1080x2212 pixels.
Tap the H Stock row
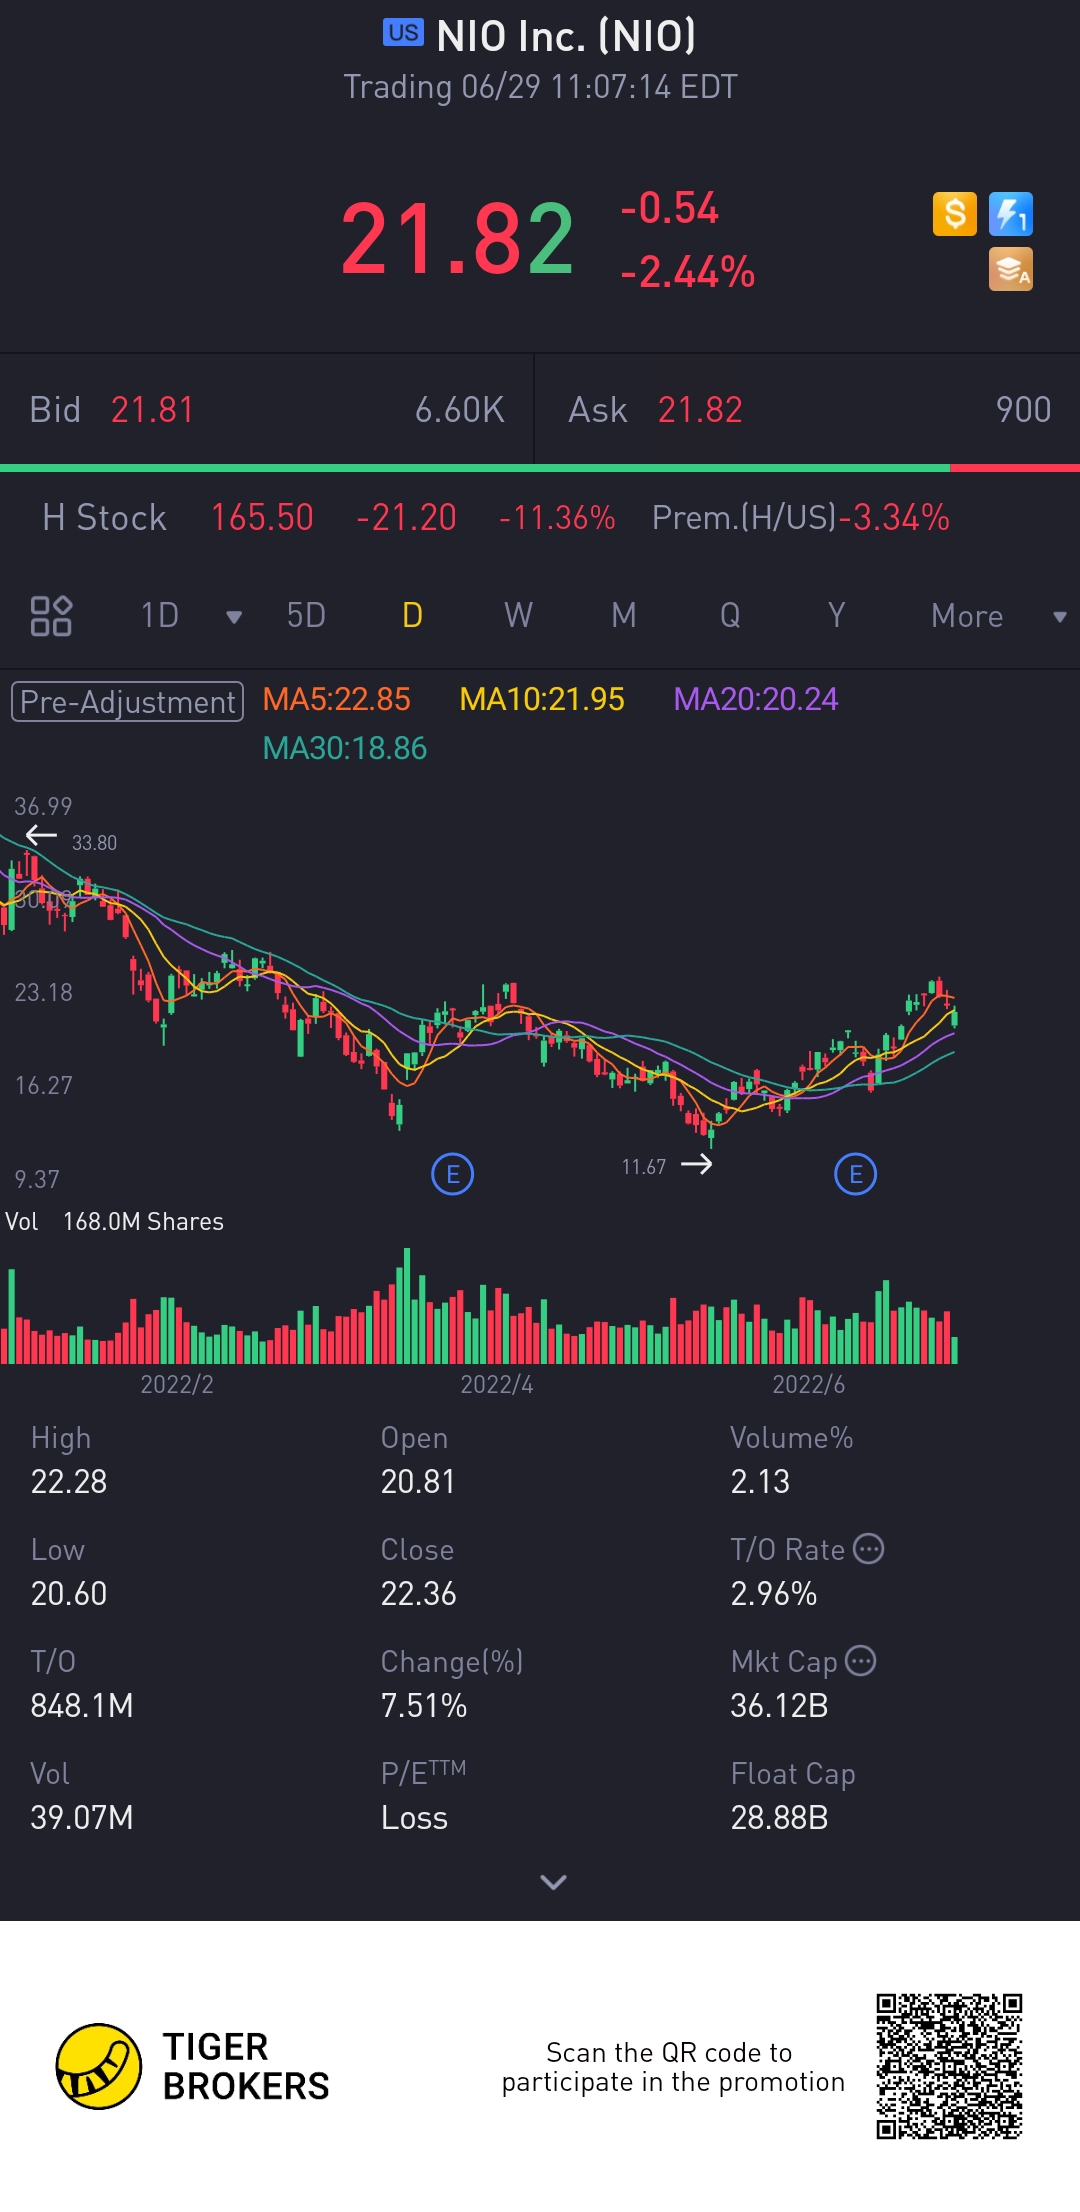540,518
